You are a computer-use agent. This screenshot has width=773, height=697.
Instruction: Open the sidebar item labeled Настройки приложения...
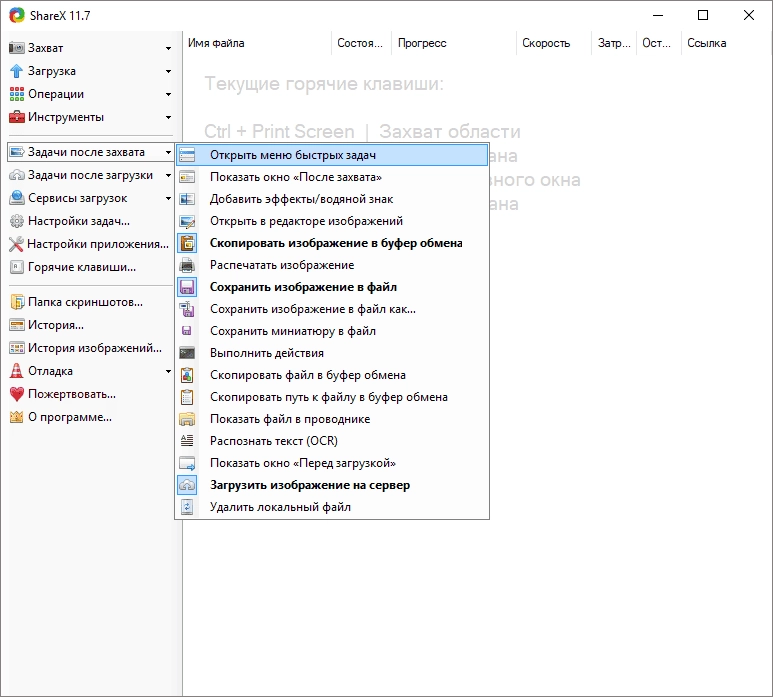point(90,244)
